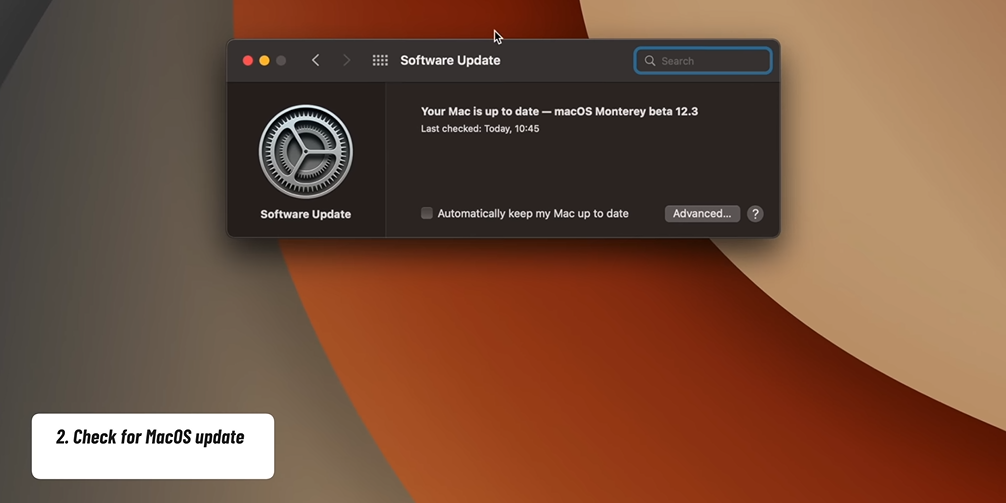The image size is (1006, 503).
Task: Click the 'Your Mac is up to date' message
Action: coord(559,111)
